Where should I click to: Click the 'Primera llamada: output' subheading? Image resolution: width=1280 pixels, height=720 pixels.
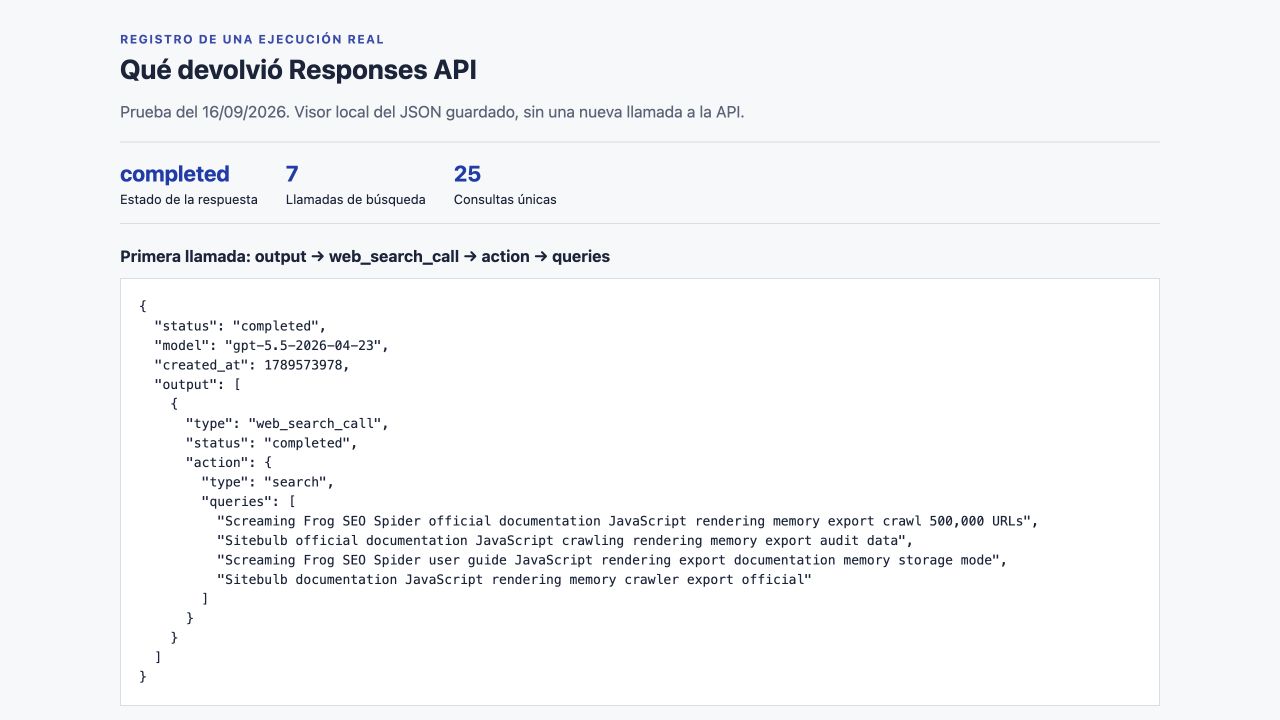[365, 256]
